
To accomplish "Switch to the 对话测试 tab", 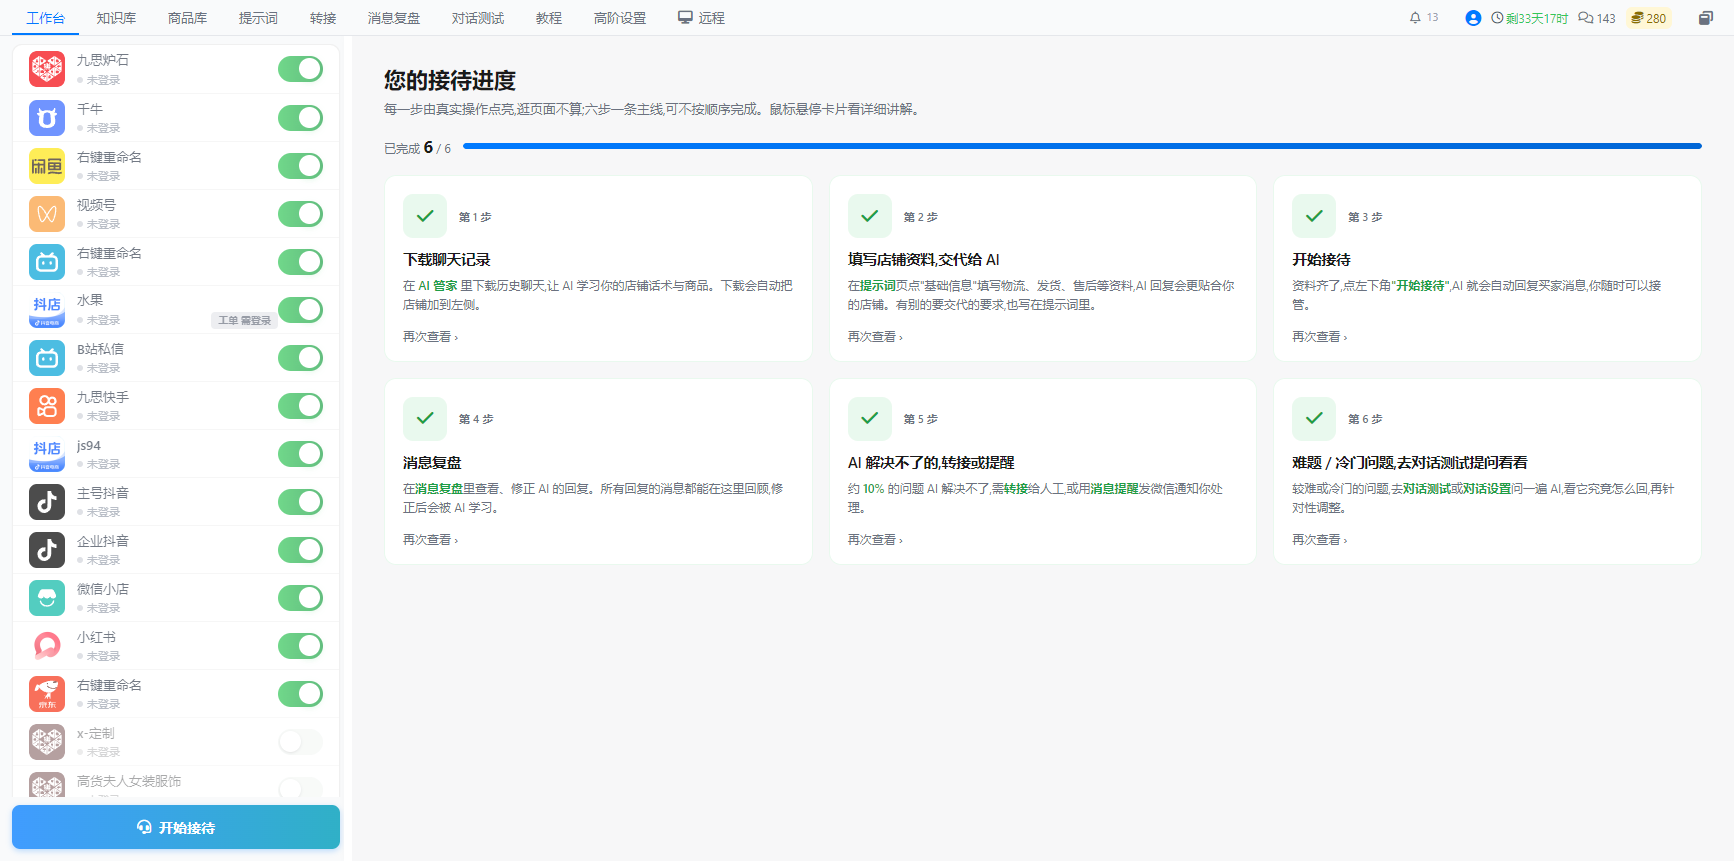I will pos(478,18).
